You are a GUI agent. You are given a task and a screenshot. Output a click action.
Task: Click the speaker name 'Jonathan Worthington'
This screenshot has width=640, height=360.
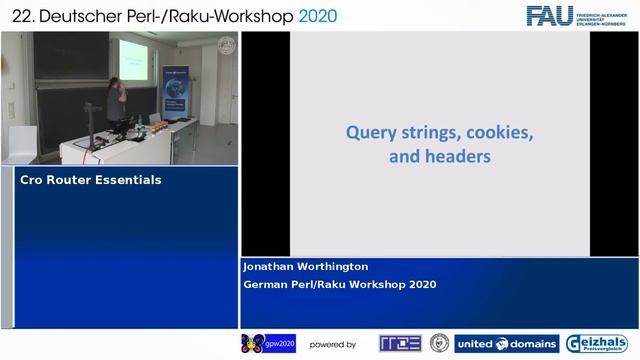click(306, 267)
